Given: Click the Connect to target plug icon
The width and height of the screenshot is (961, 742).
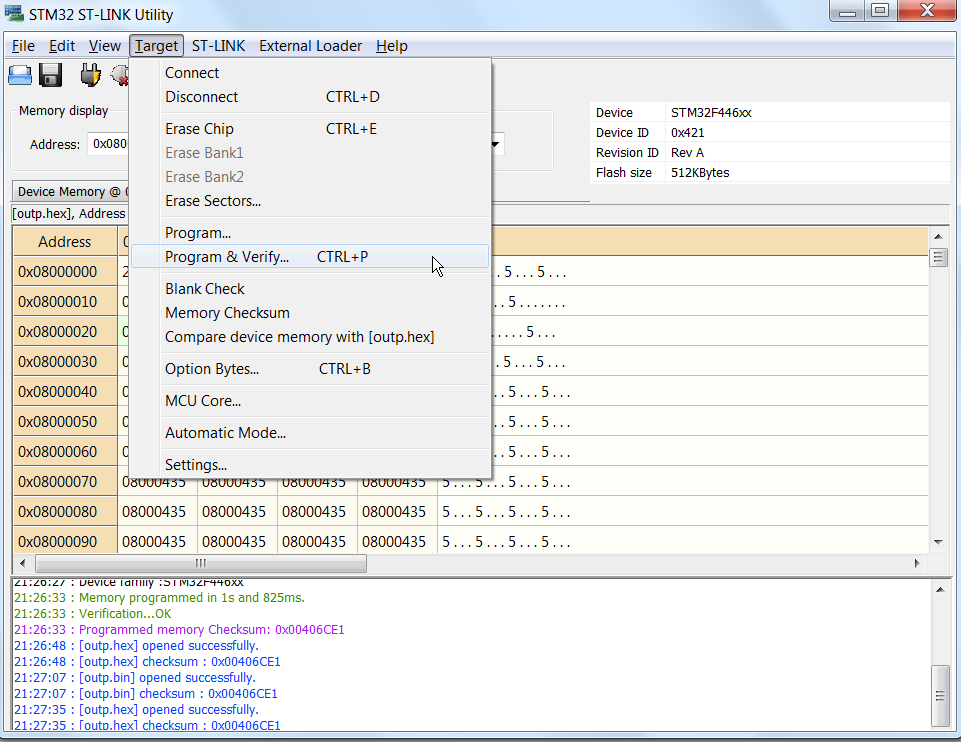Looking at the screenshot, I should pos(90,75).
